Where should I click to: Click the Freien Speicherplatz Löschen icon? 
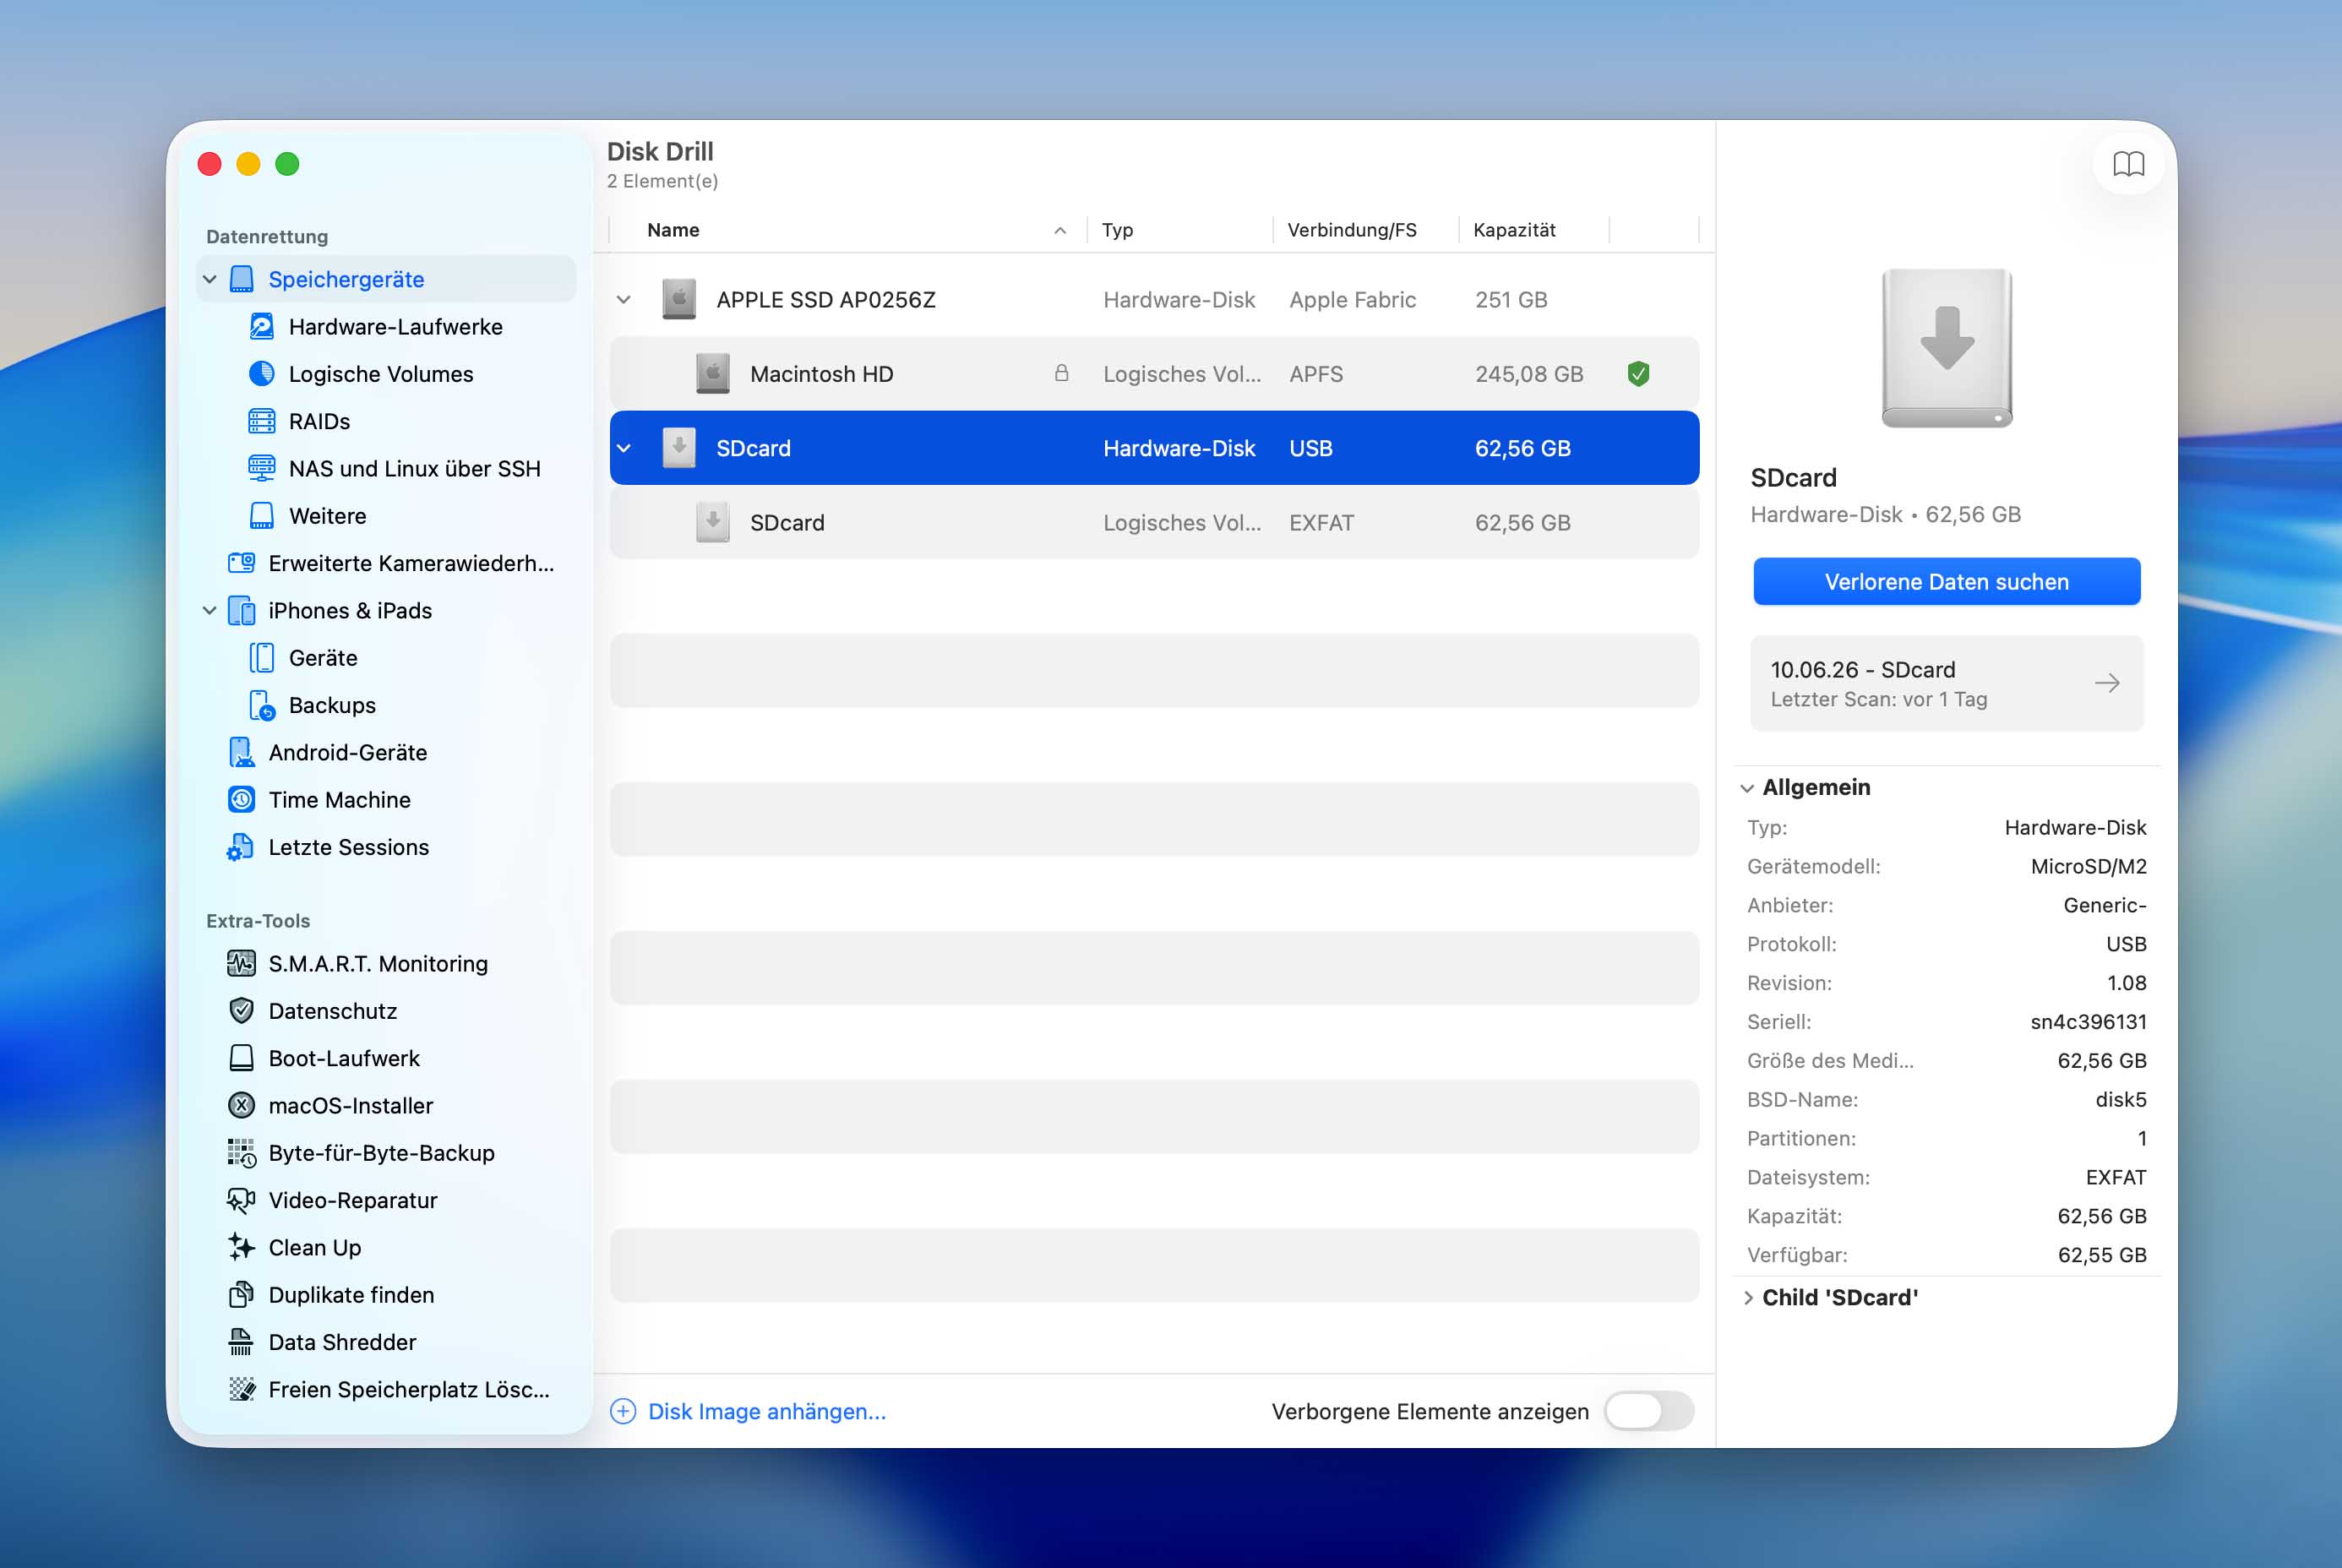pos(242,1389)
